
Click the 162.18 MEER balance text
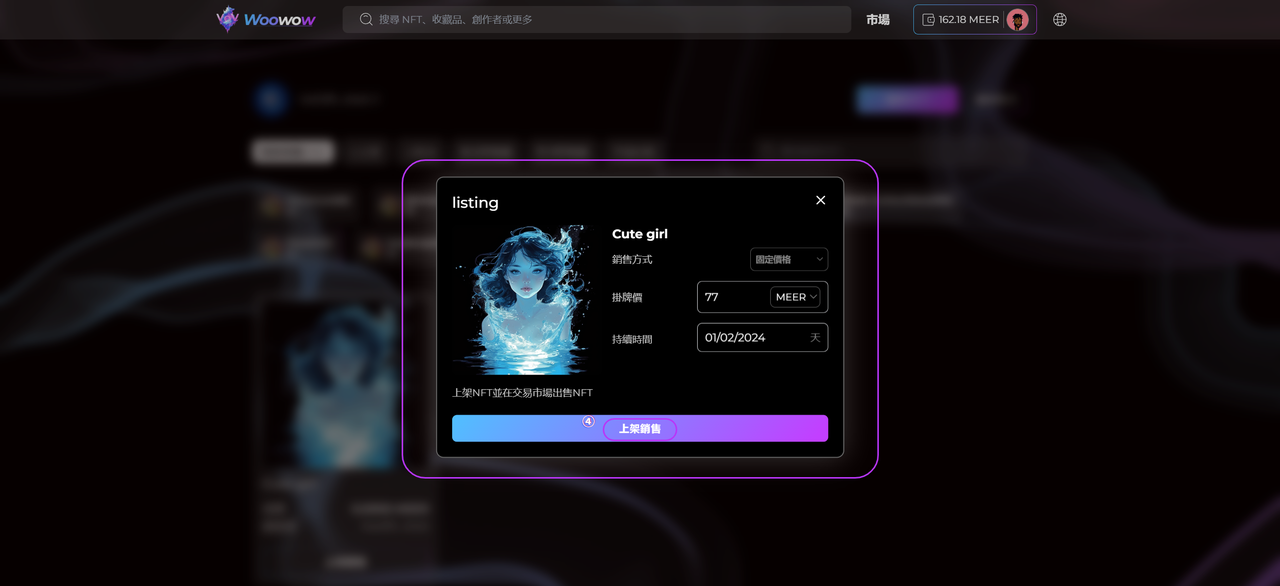(969, 20)
